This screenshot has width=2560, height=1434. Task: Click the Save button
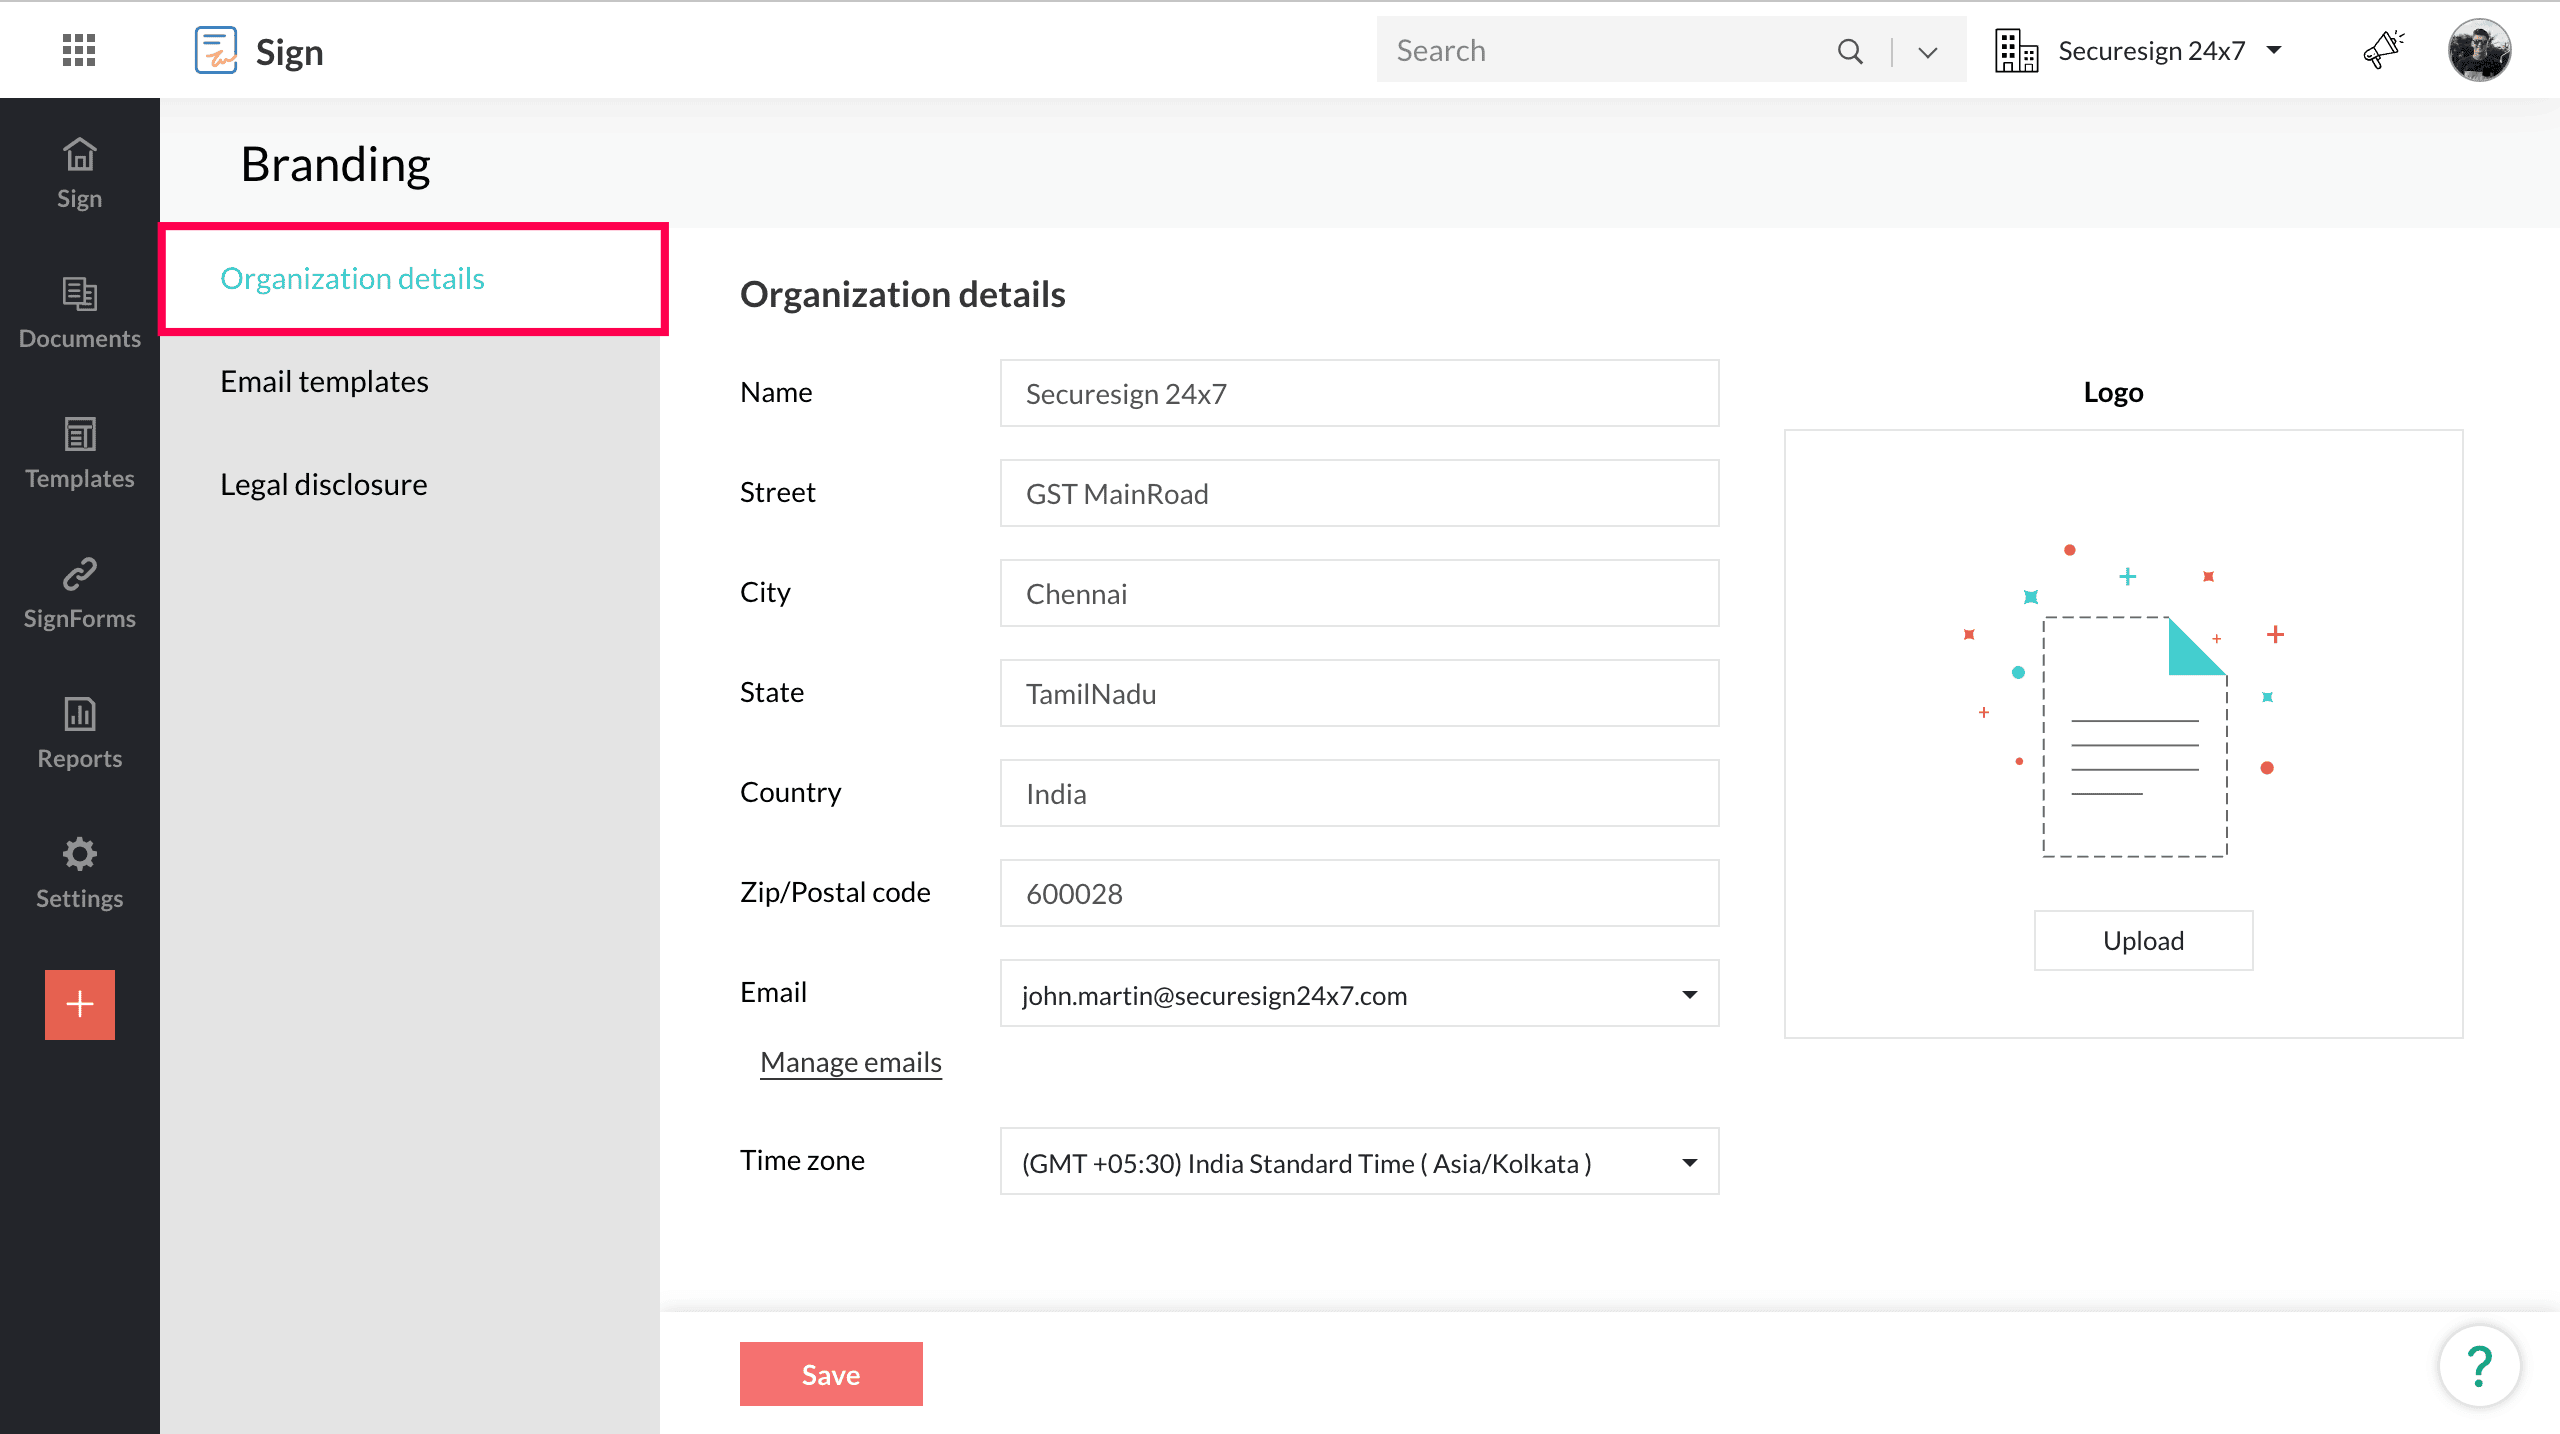pos(830,1374)
